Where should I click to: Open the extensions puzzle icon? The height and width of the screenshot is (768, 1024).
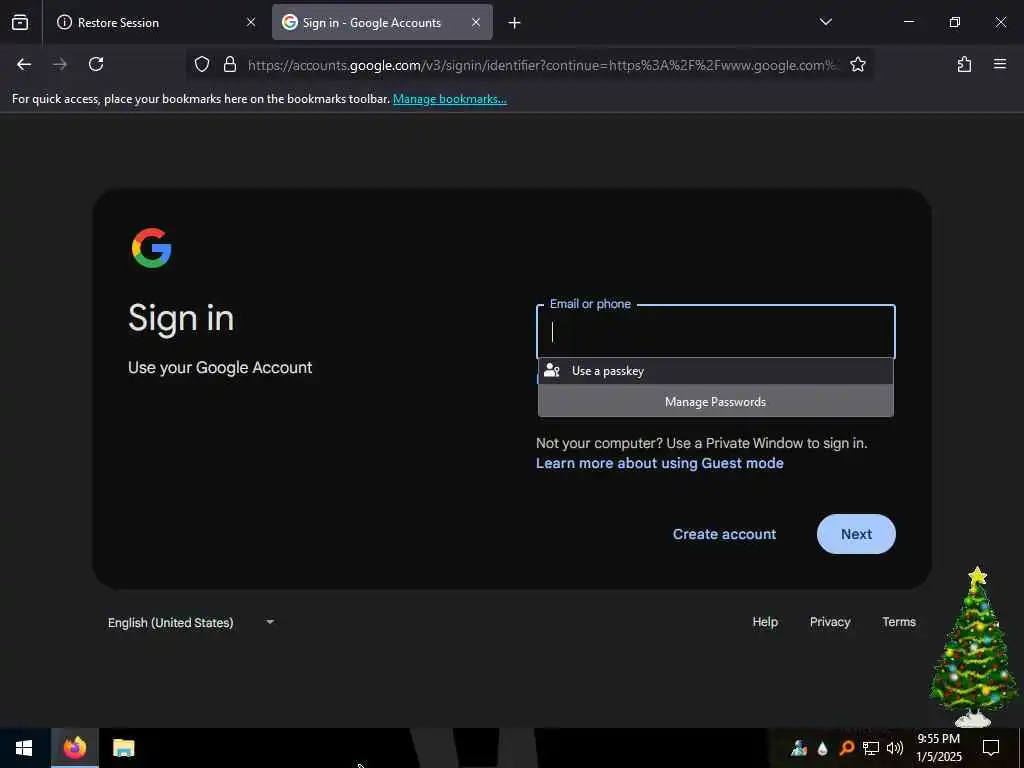[965, 64]
